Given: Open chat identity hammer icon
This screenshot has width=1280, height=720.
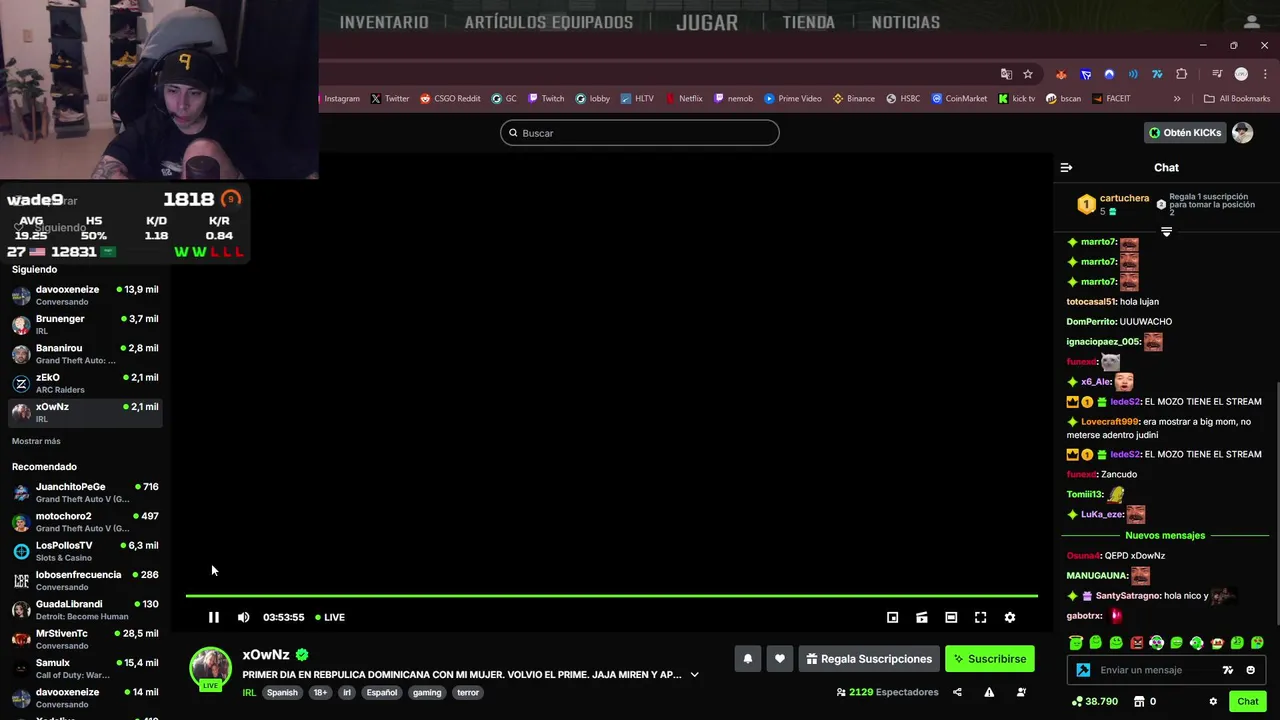Looking at the screenshot, I should point(1083,670).
